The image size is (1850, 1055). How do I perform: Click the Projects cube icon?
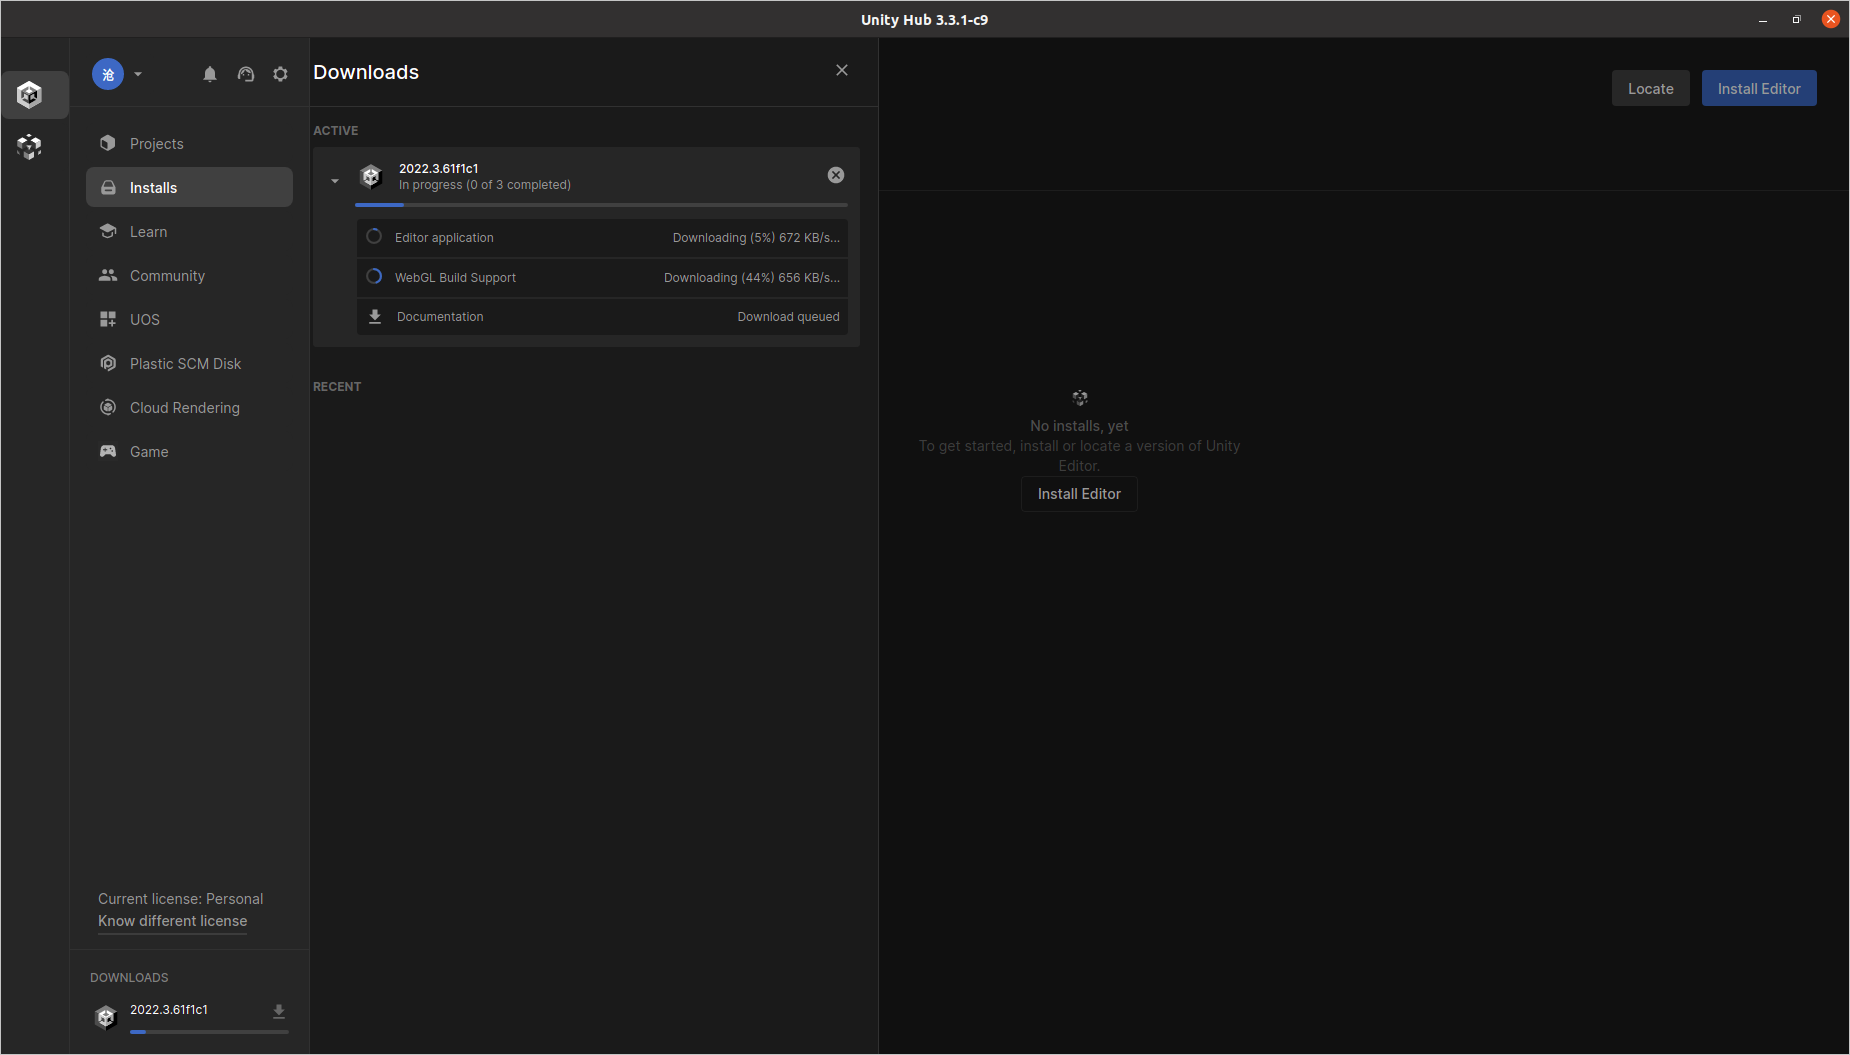pyautogui.click(x=108, y=143)
